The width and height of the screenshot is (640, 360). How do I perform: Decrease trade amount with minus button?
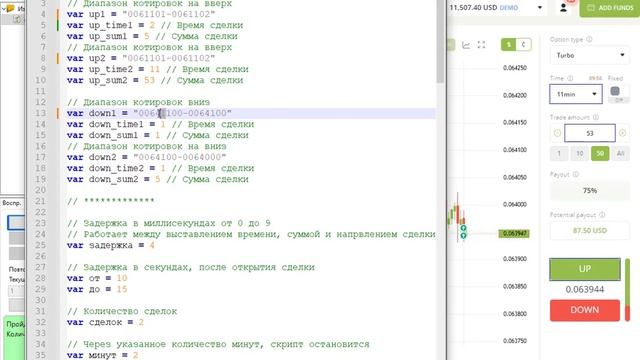click(557, 133)
